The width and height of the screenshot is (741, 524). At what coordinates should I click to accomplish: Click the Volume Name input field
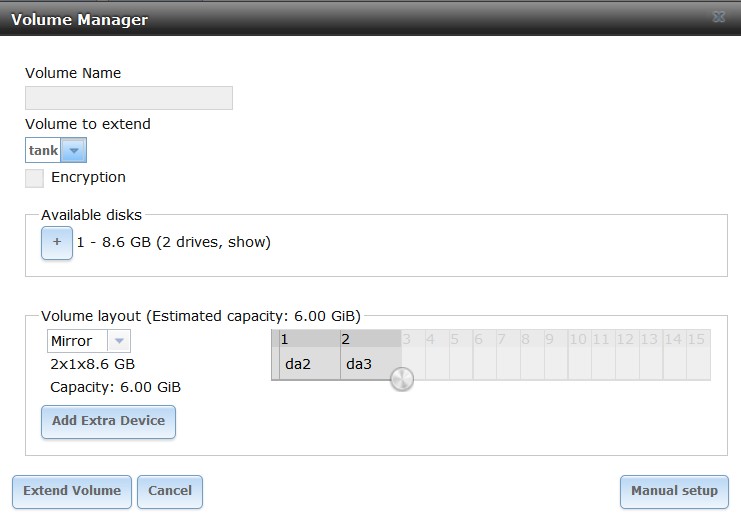pyautogui.click(x=129, y=98)
